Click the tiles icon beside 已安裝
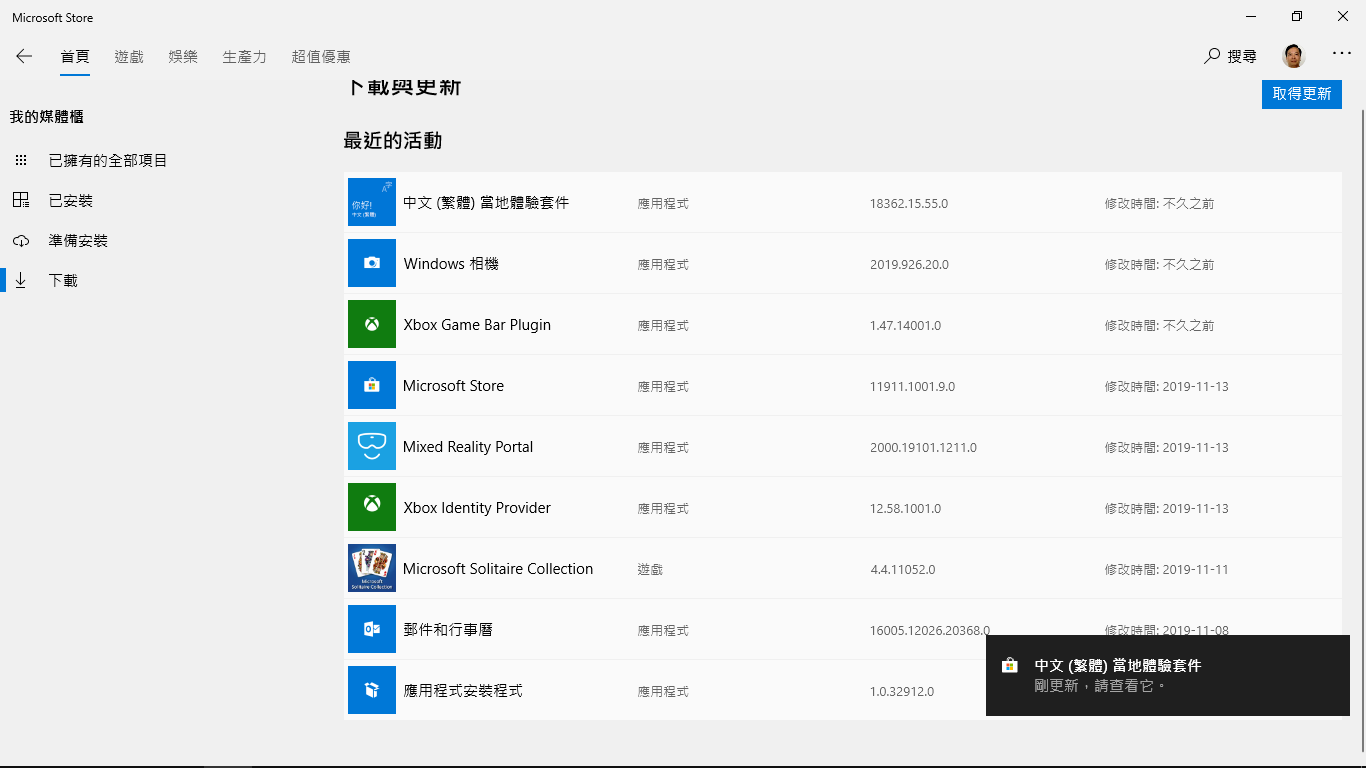Screen dimensions: 1366x768 click(x=21, y=200)
